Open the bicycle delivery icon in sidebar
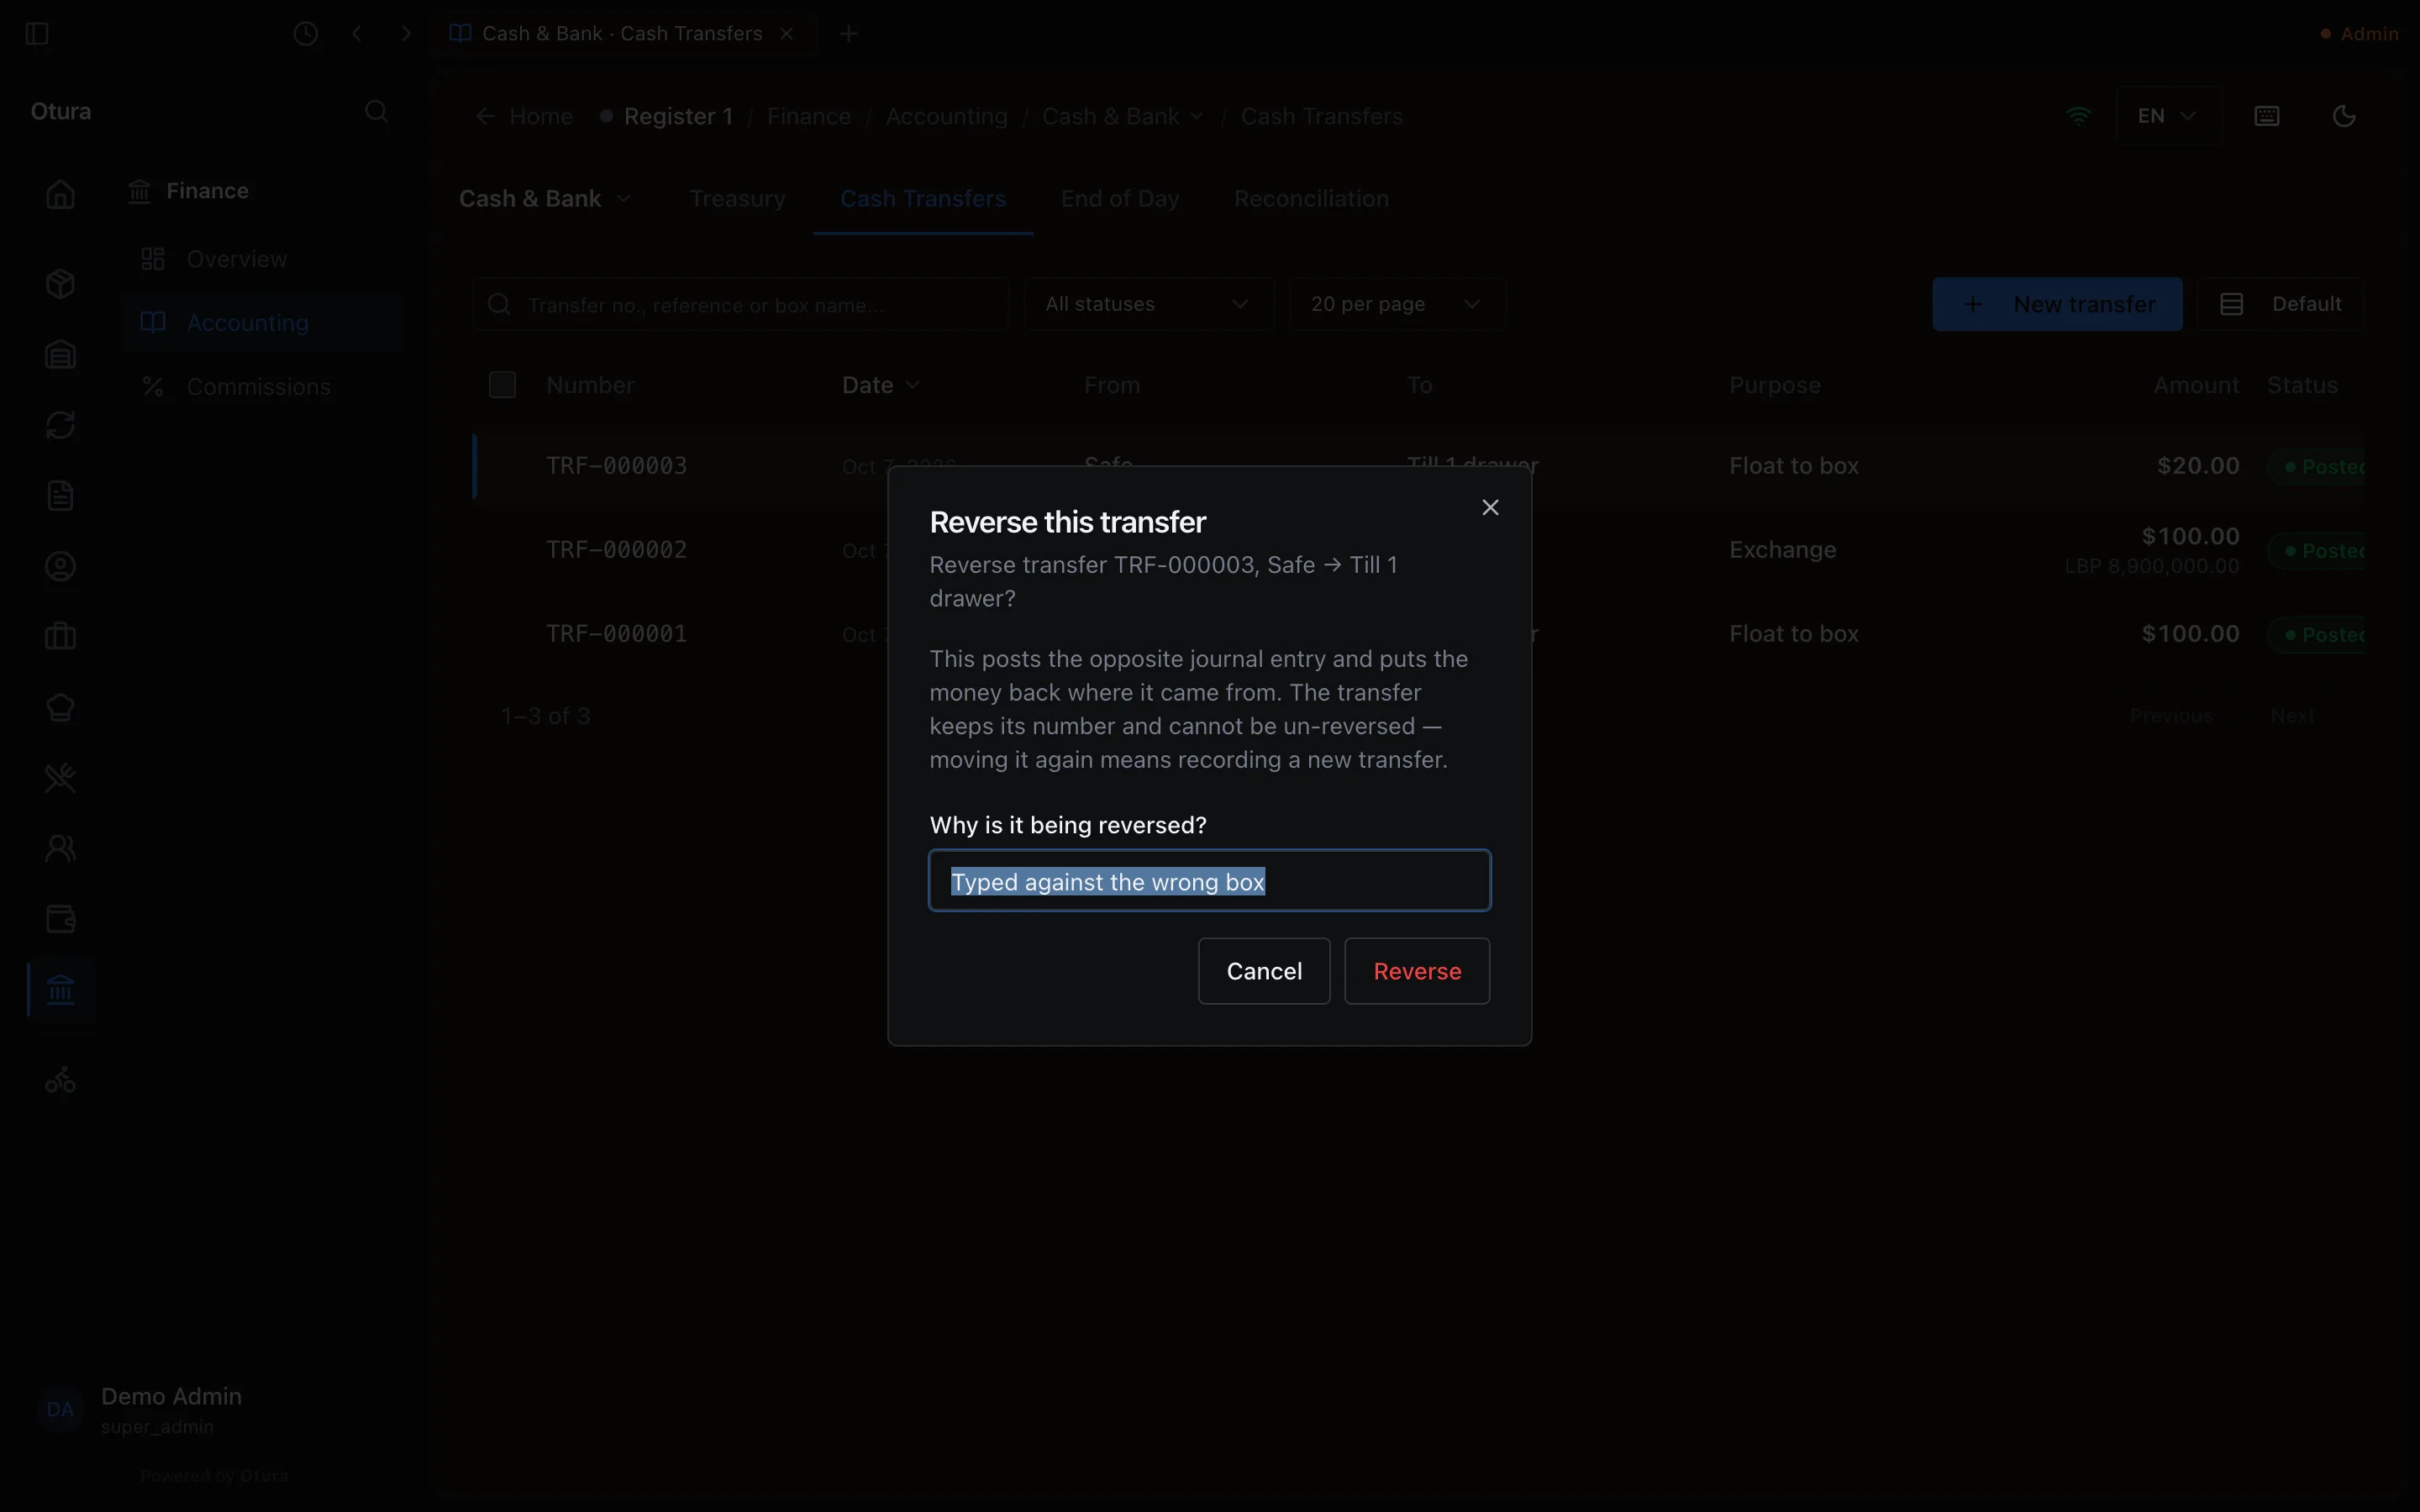The height and width of the screenshot is (1512, 2420). tap(61, 1080)
